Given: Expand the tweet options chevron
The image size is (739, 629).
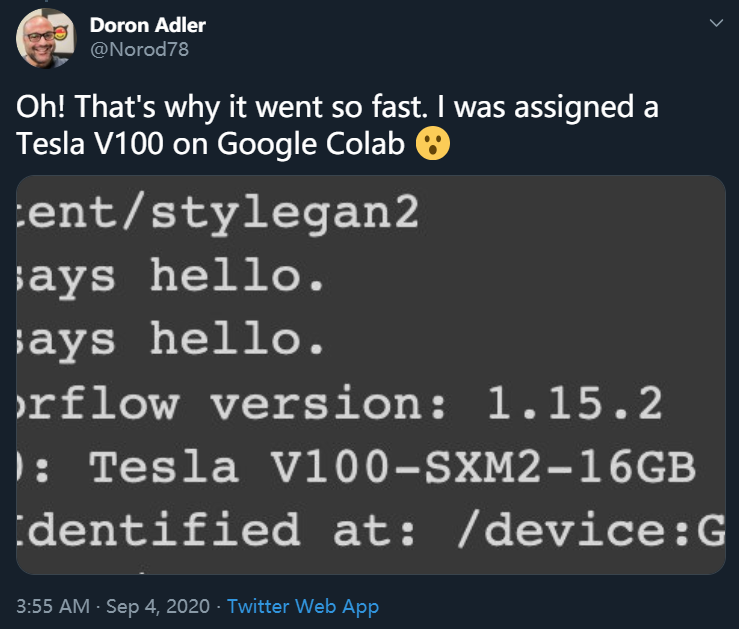Looking at the screenshot, I should [x=714, y=23].
